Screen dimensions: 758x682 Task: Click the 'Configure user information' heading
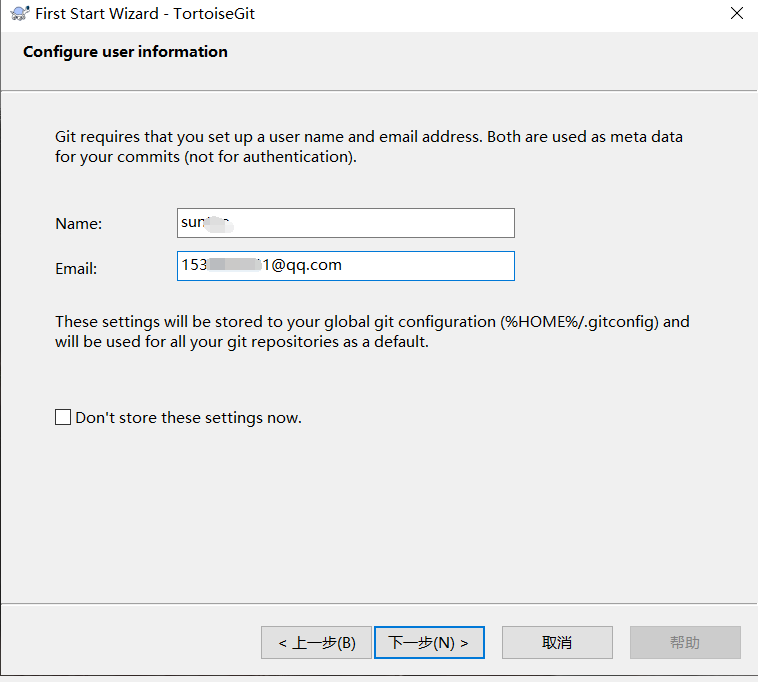[x=125, y=52]
